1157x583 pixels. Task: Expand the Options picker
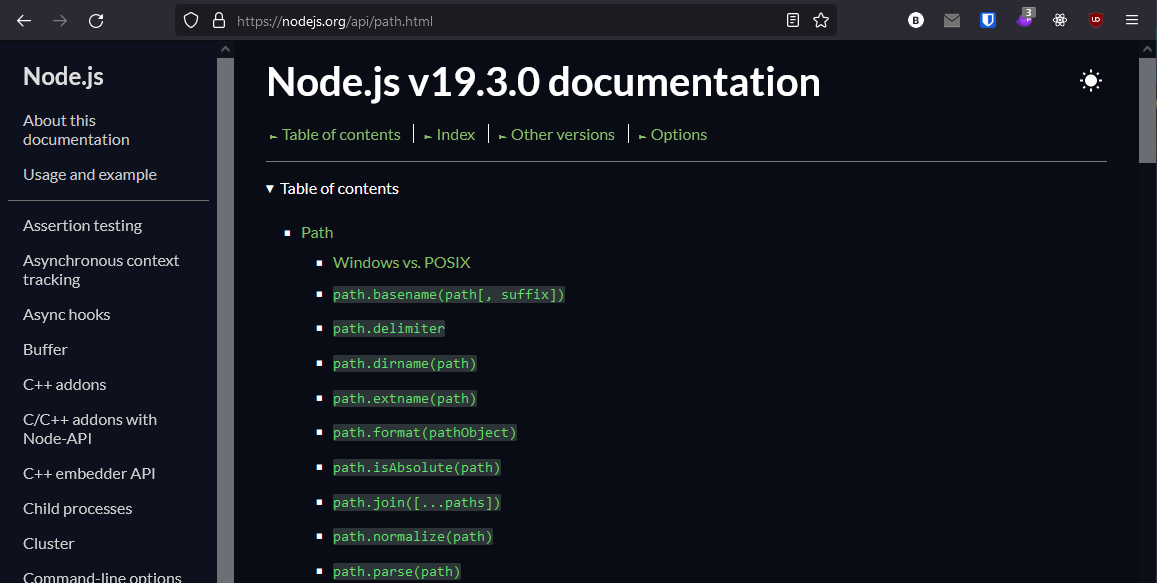point(672,135)
